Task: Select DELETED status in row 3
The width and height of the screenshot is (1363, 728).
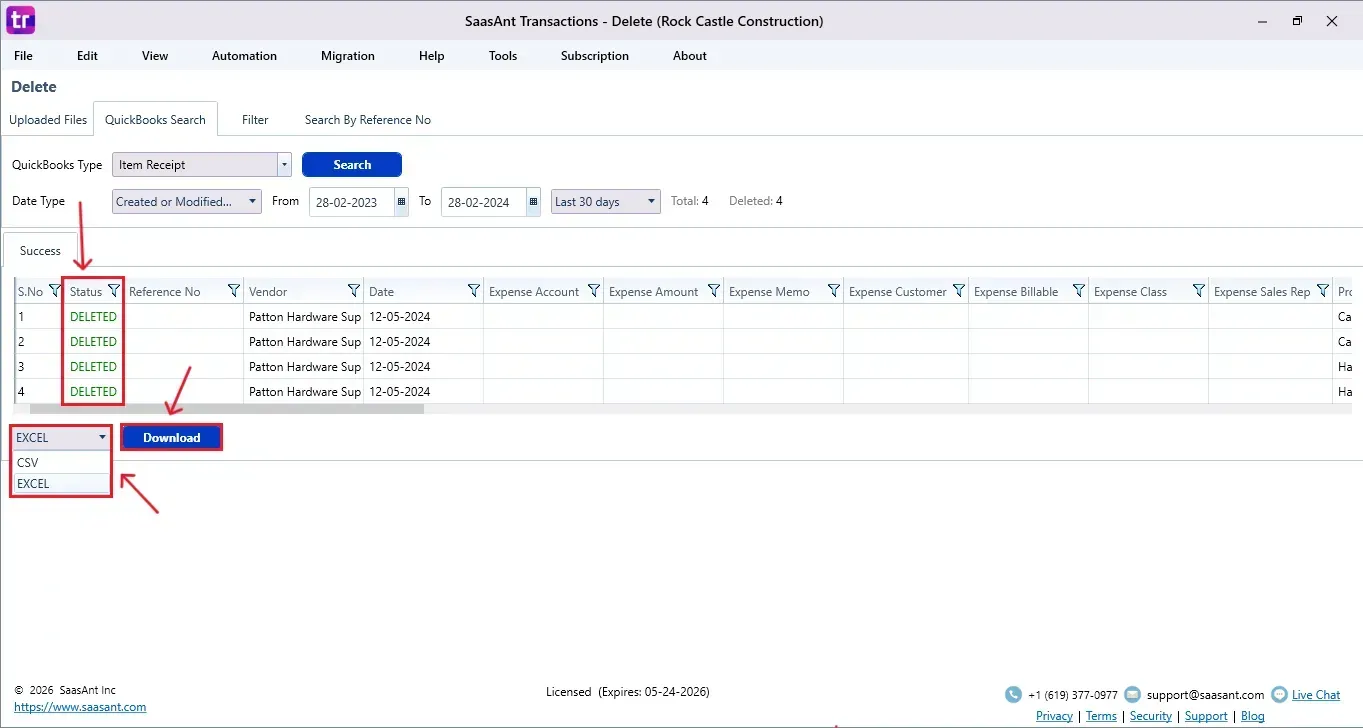Action: coord(93,367)
